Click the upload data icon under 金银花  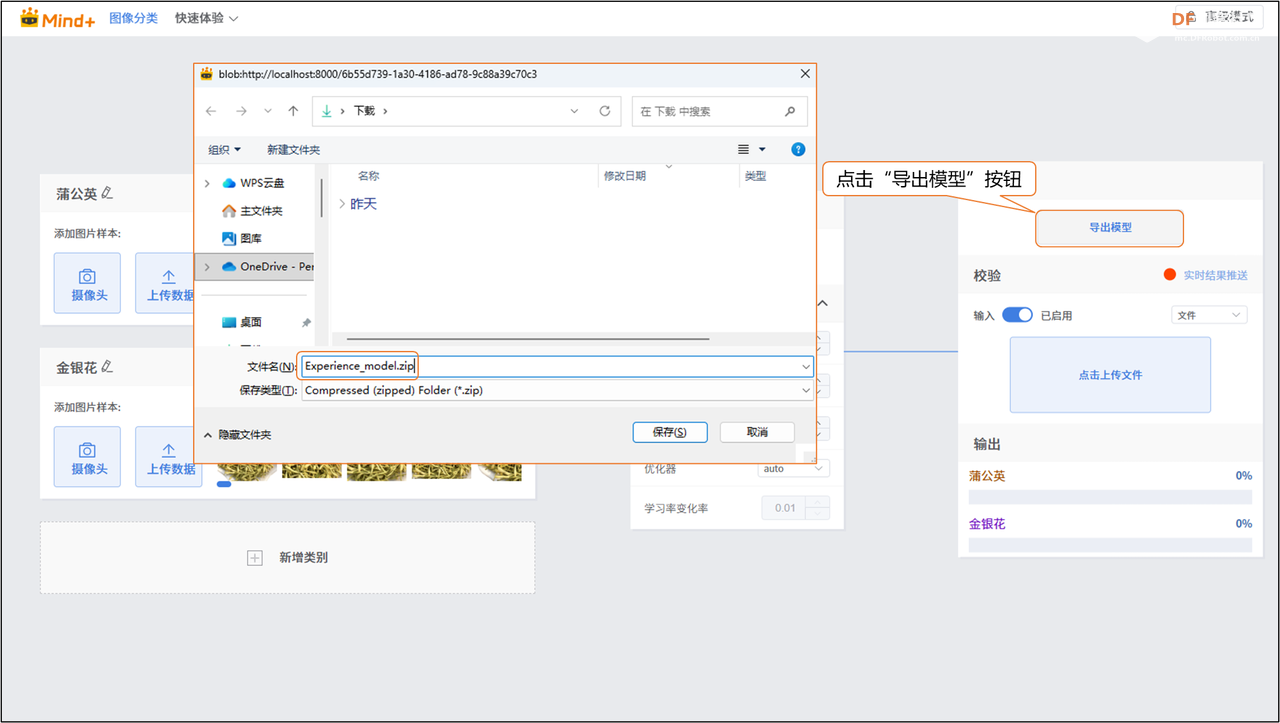[x=168, y=456]
